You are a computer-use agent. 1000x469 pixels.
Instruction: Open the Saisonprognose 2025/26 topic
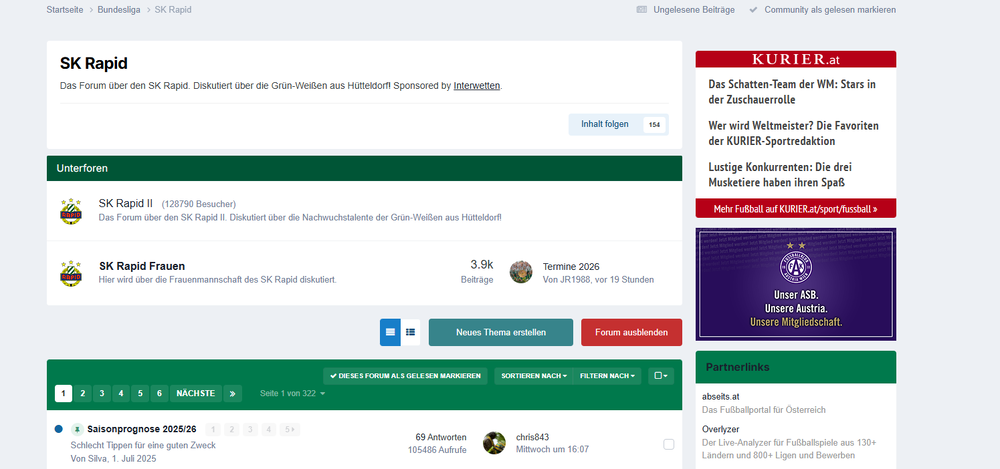click(142, 429)
